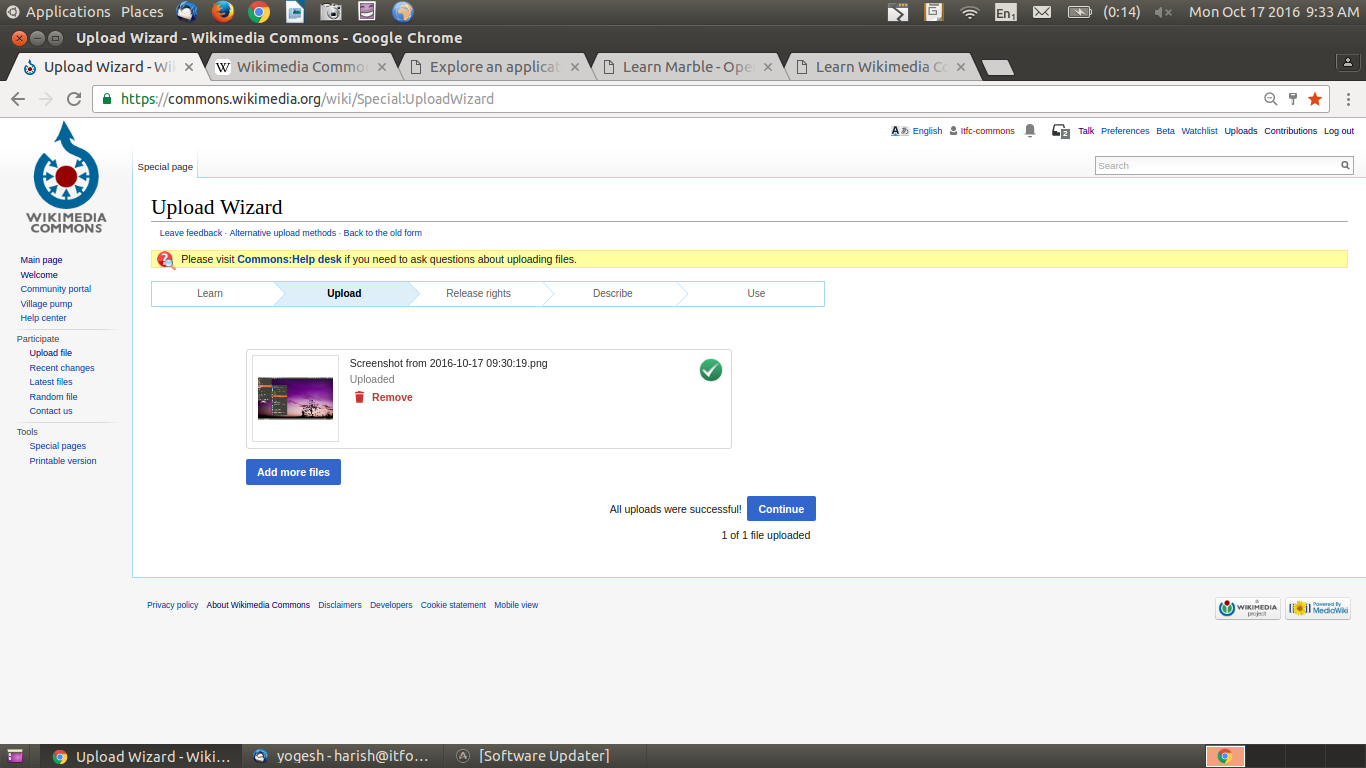The width and height of the screenshot is (1366, 768).
Task: Open Printable version under Tools
Action: pos(63,461)
